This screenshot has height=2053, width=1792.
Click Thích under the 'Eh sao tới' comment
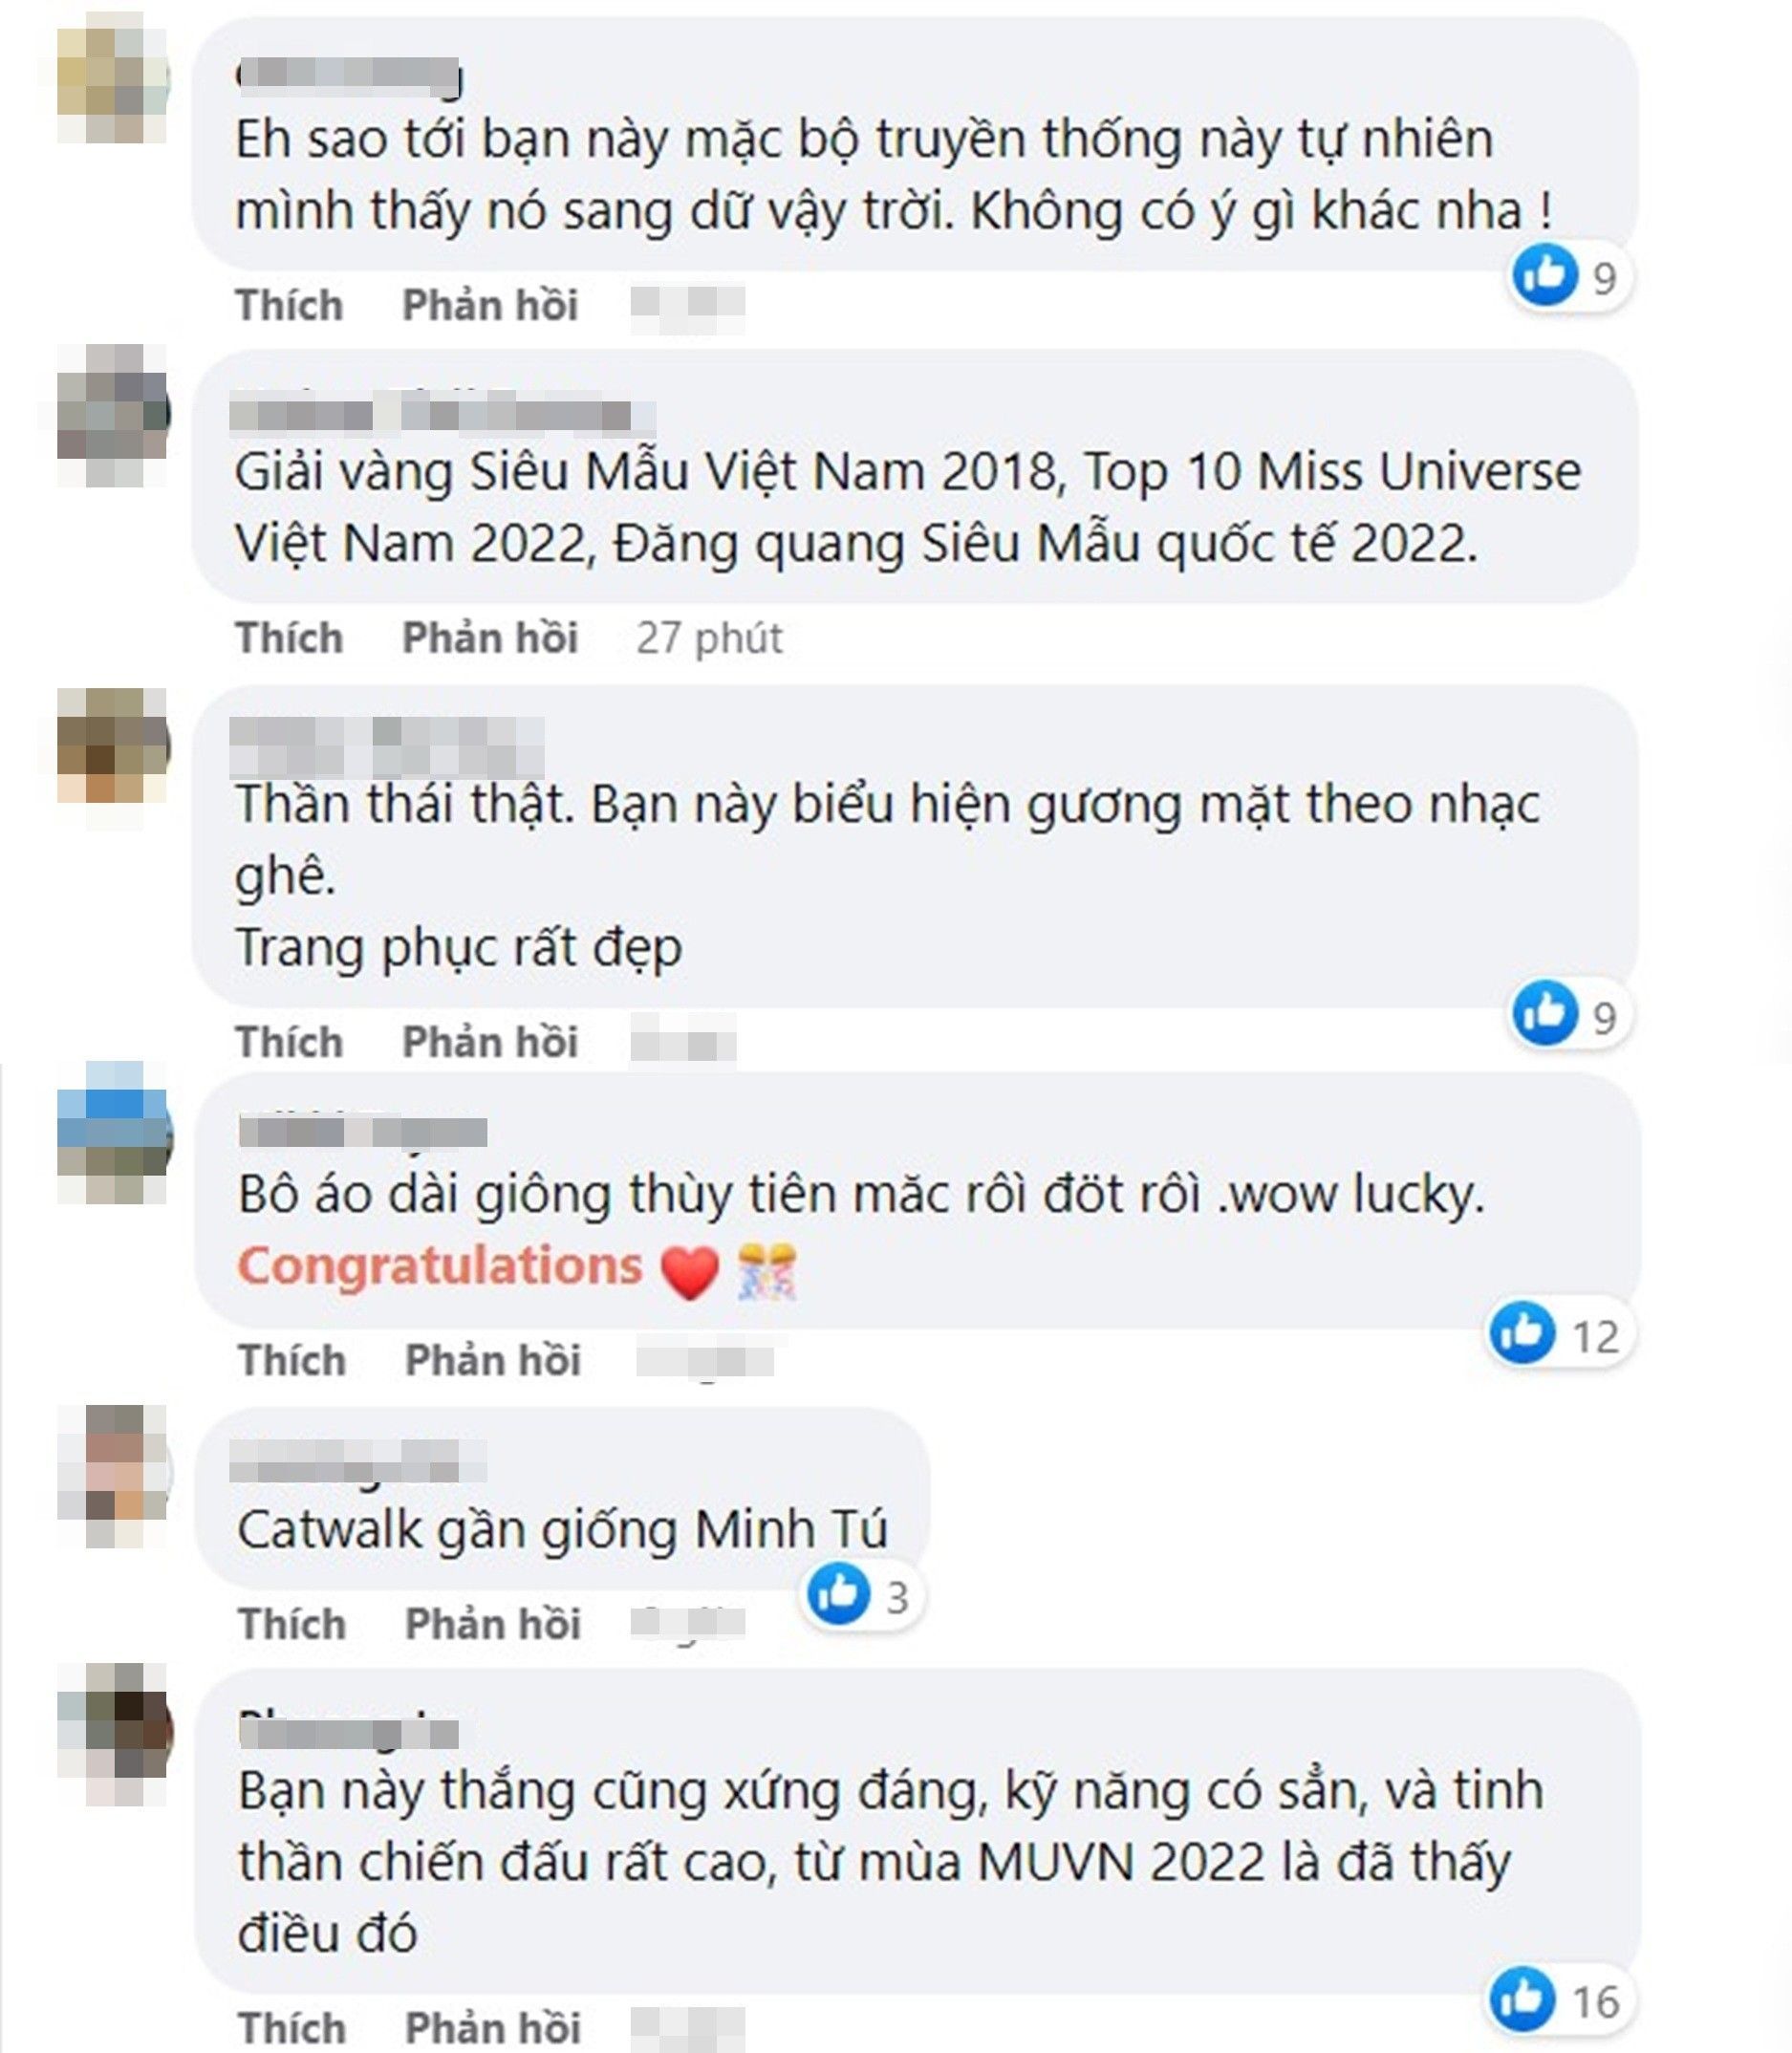[290, 305]
